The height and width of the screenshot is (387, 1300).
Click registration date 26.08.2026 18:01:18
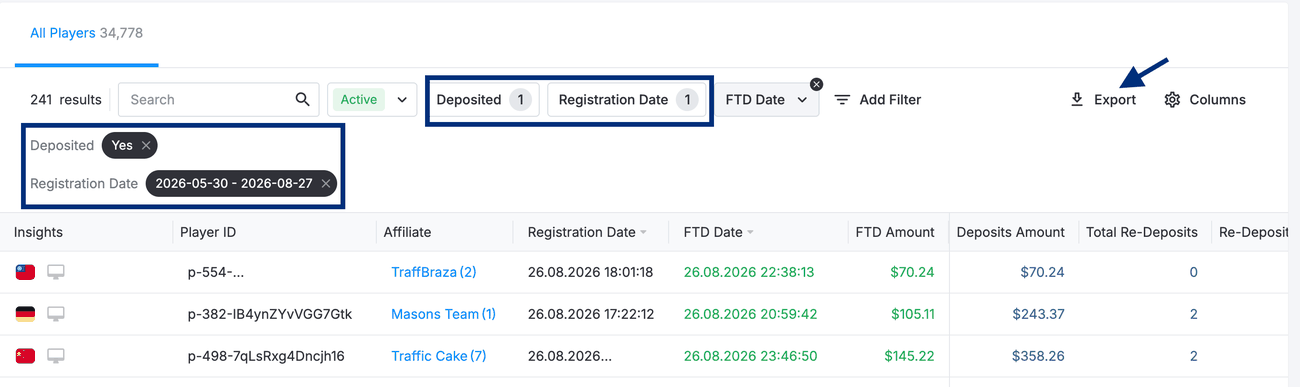point(590,272)
